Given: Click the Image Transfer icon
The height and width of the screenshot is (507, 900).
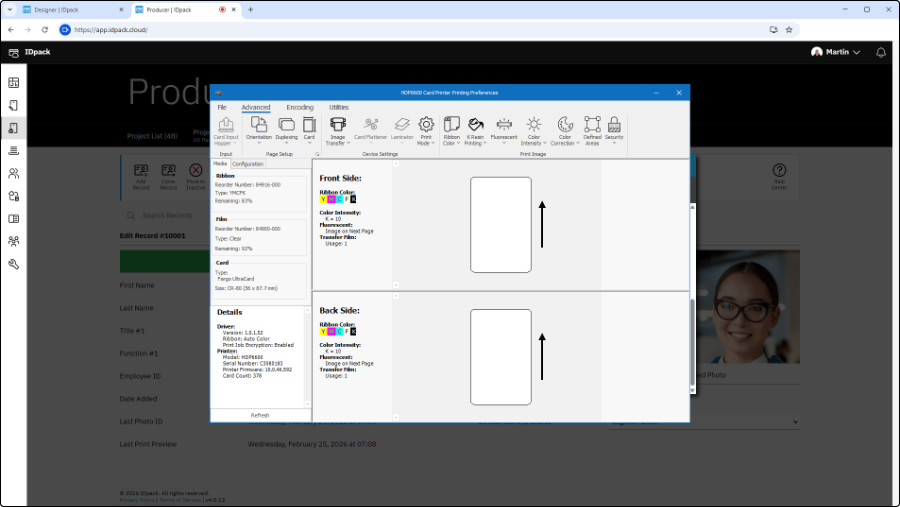Looking at the screenshot, I should [x=337, y=125].
